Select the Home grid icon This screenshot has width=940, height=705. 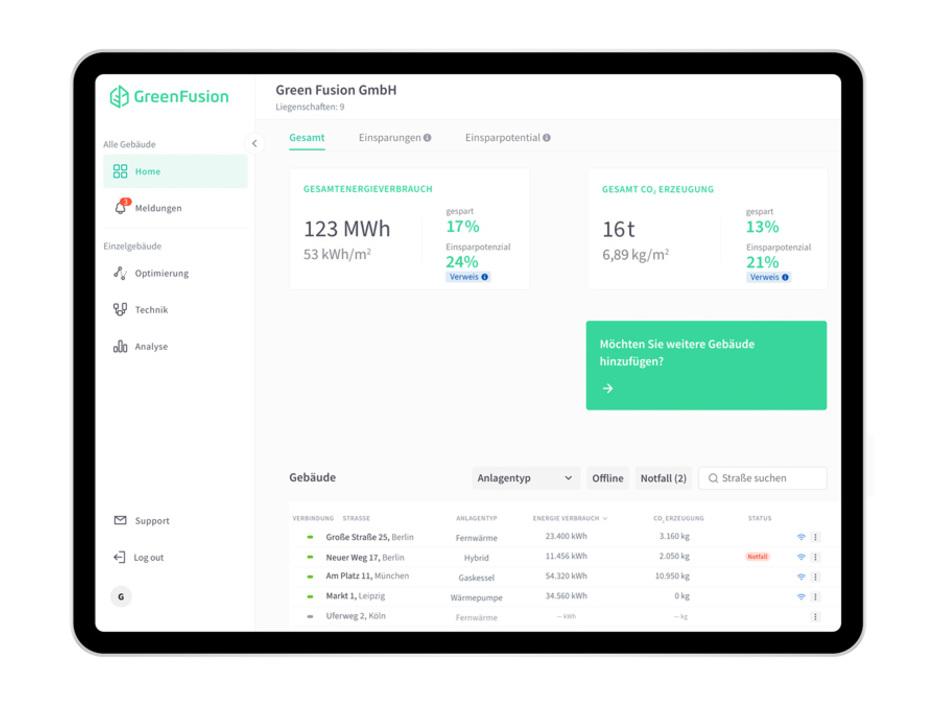[122, 171]
